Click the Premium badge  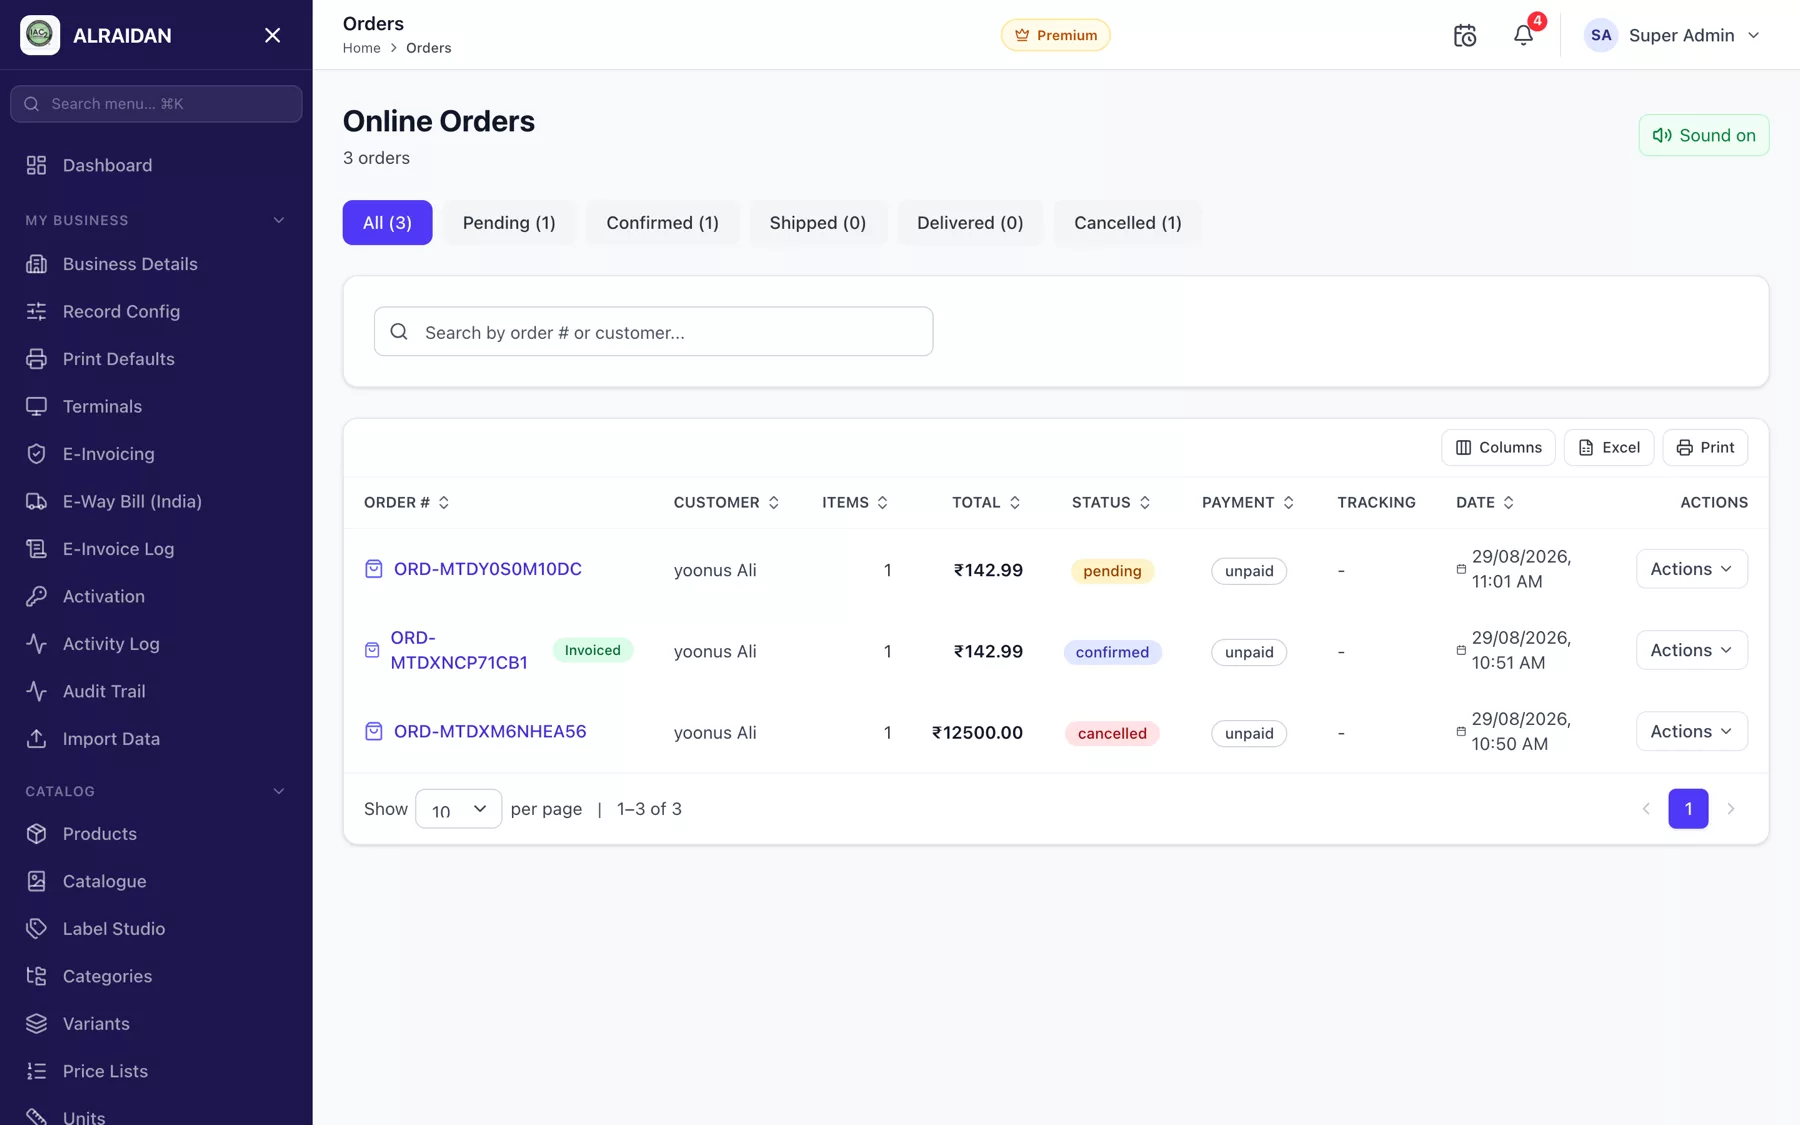1056,35
